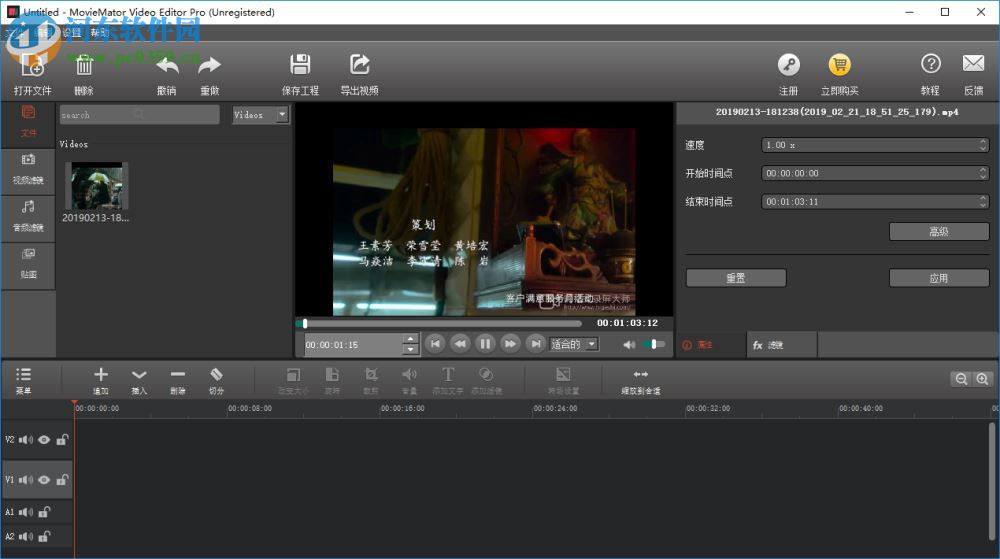Select the Stickers (贴图) sidebar tab
This screenshot has width=1000, height=559.
pos(28,264)
